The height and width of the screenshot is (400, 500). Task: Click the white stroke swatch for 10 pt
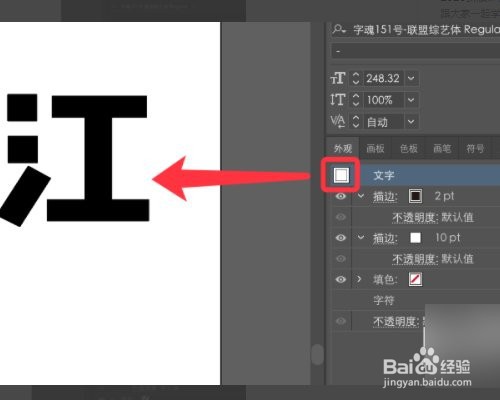coord(415,238)
